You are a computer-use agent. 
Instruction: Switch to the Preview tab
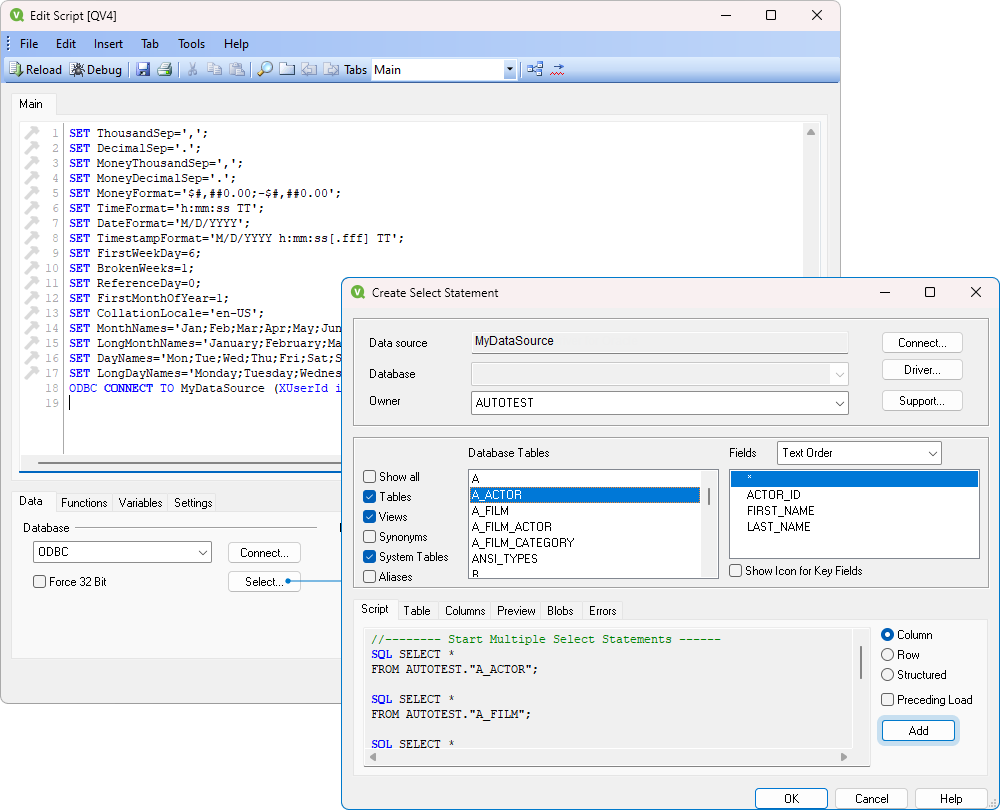(515, 610)
